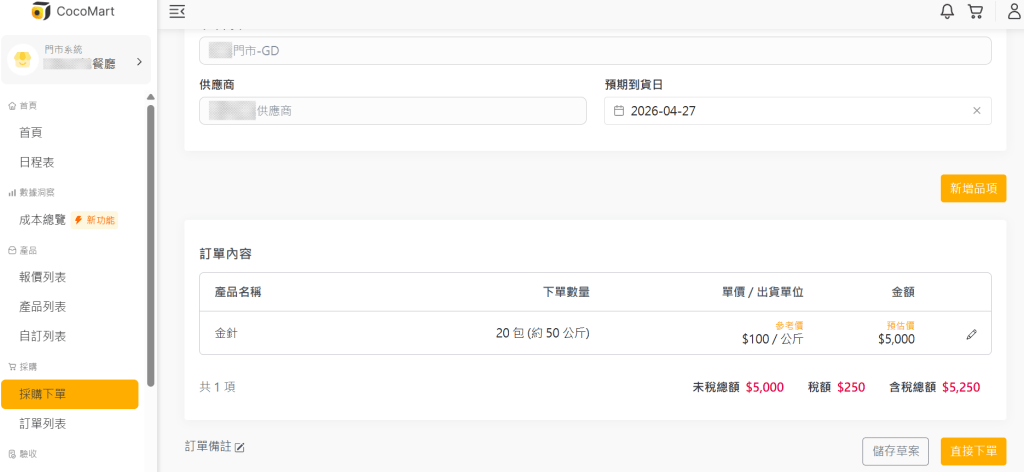Viewport: 1024px width, 472px height.
Task: Click the pencil edit icon for 金針
Action: point(971,334)
